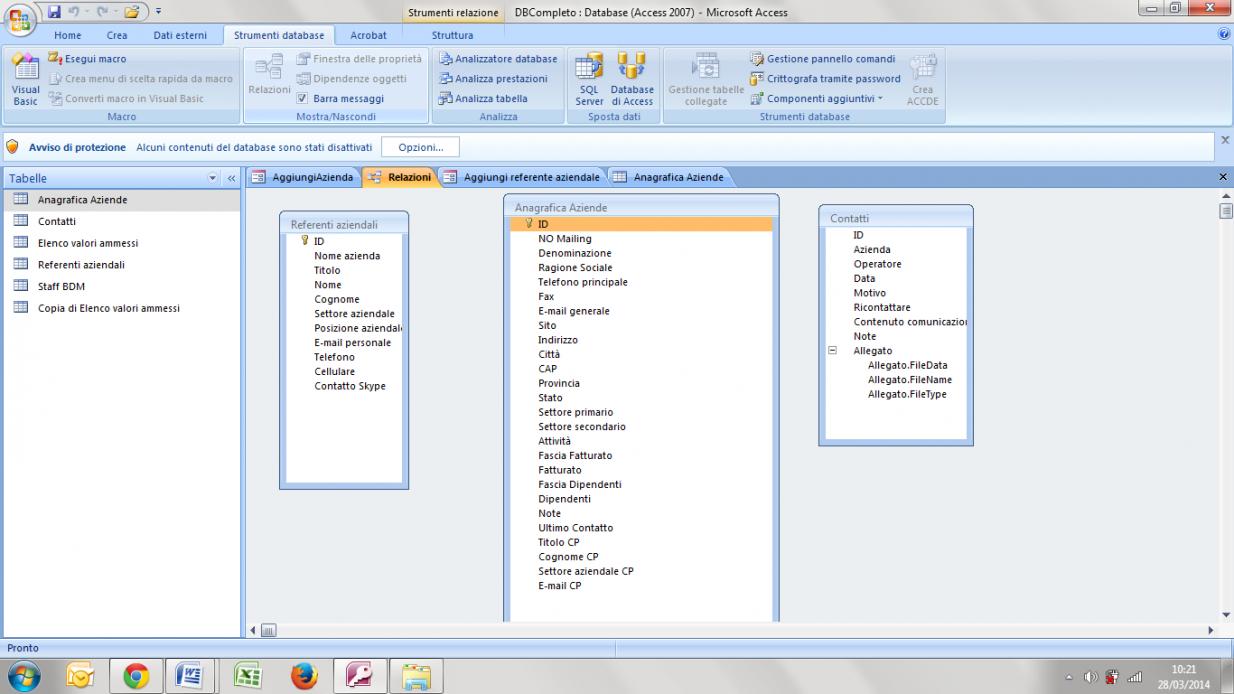The image size is (1234, 694).
Task: Switch to the Crea ribbon tab
Action: click(117, 35)
